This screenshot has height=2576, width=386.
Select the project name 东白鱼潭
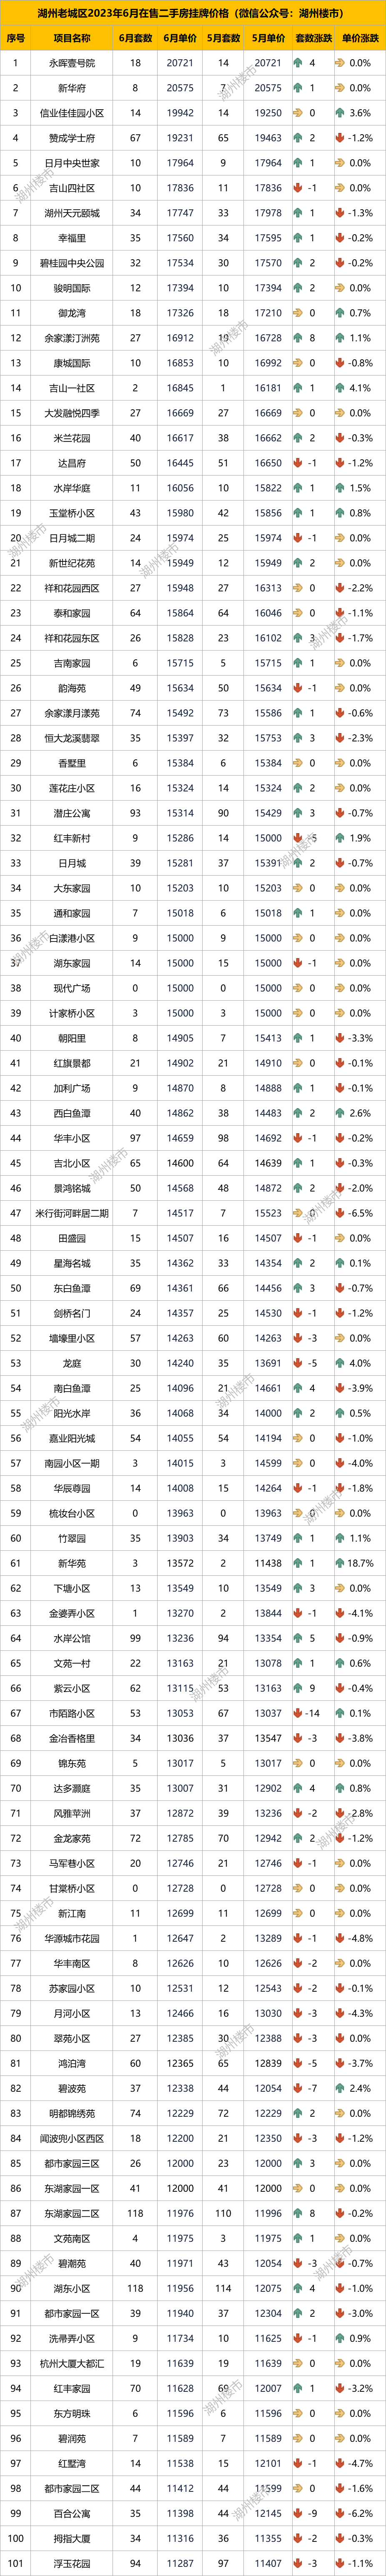[x=72, y=1288]
